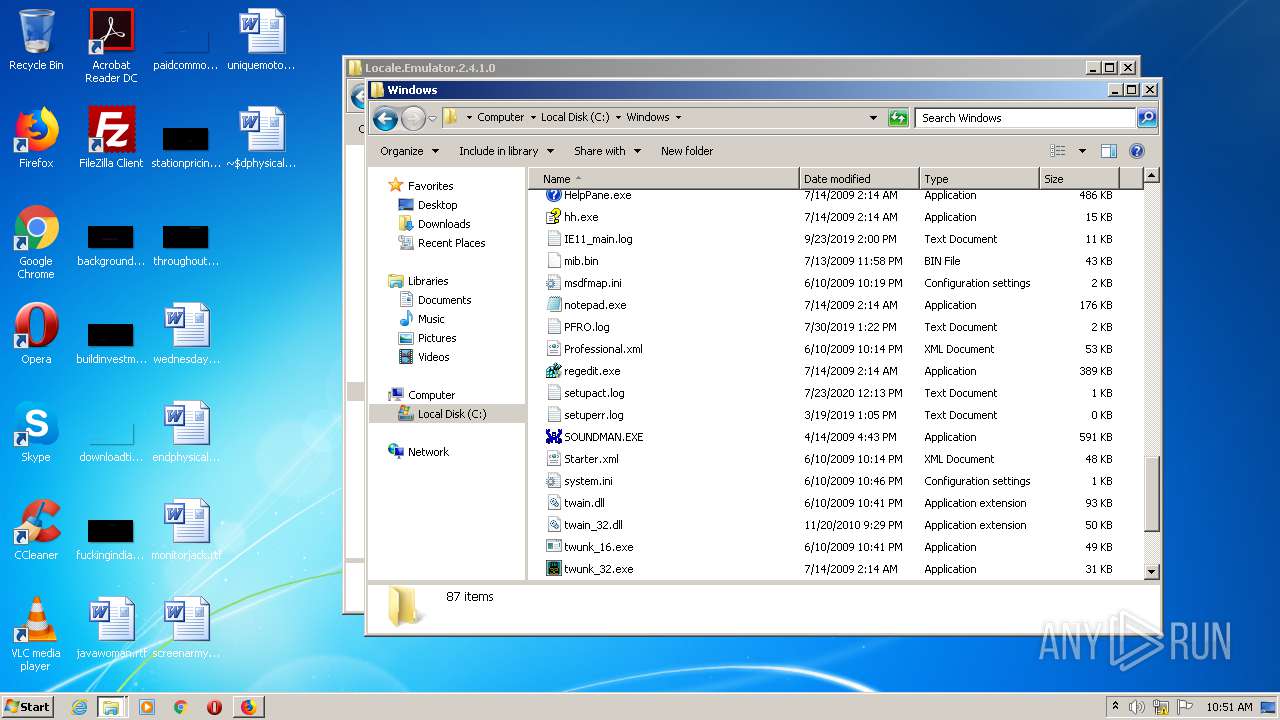Select Computer in navigation pane
Viewport: 1280px width, 720px height.
pyautogui.click(x=431, y=395)
